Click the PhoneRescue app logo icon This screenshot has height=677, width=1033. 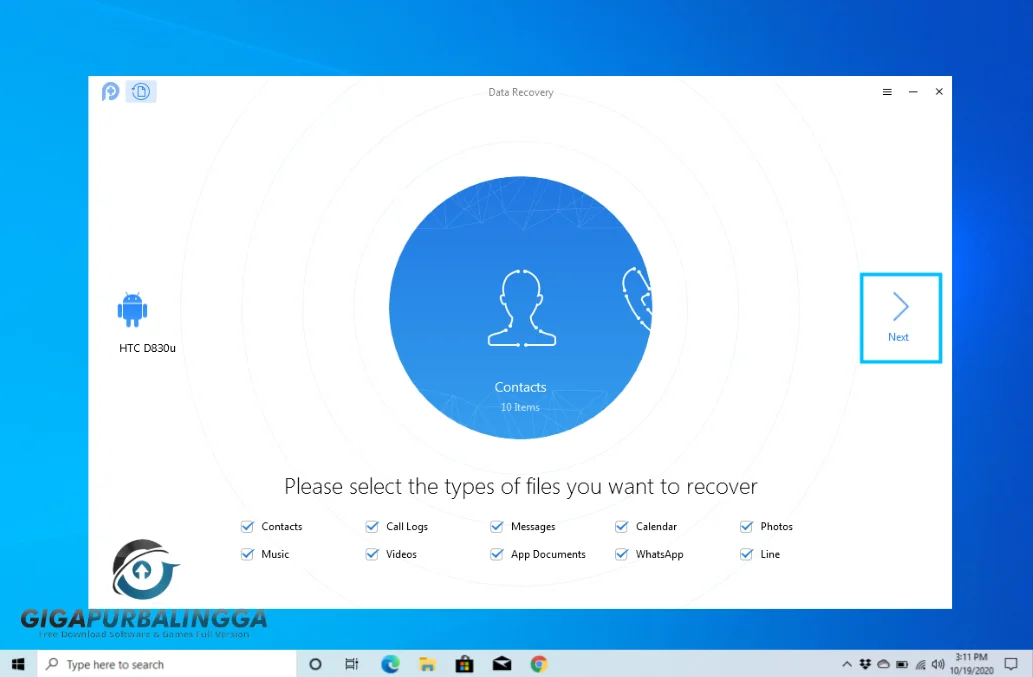(110, 91)
